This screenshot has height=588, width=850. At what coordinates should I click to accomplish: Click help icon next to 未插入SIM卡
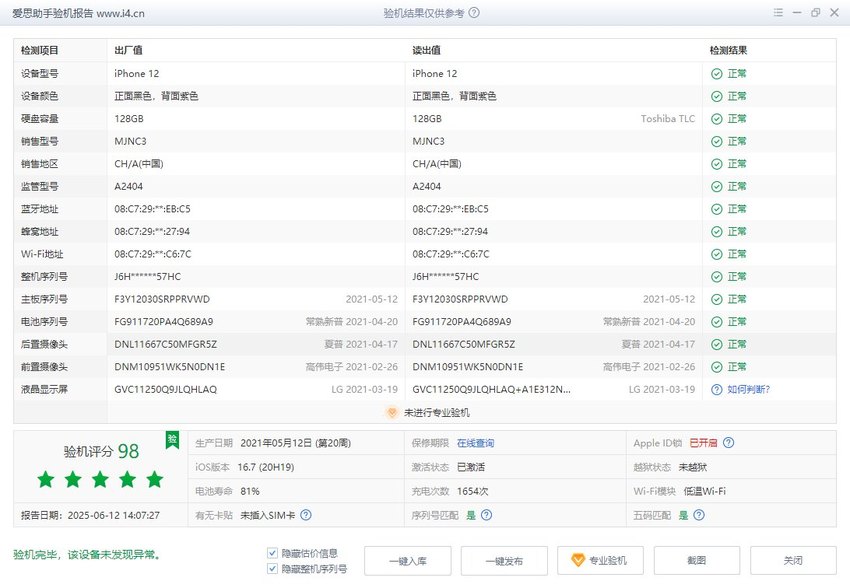pyautogui.click(x=306, y=515)
